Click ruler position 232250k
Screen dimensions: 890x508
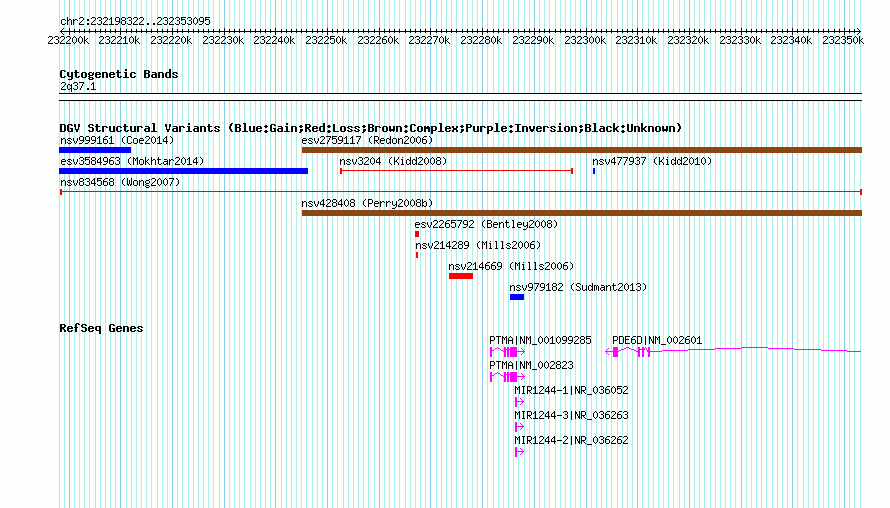click(x=326, y=40)
